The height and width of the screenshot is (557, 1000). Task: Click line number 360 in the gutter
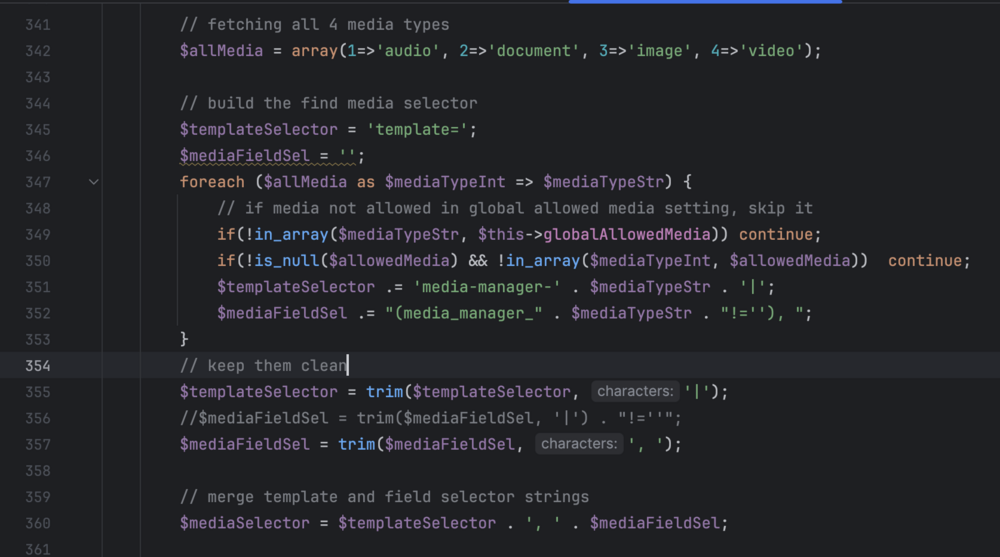tap(37, 523)
